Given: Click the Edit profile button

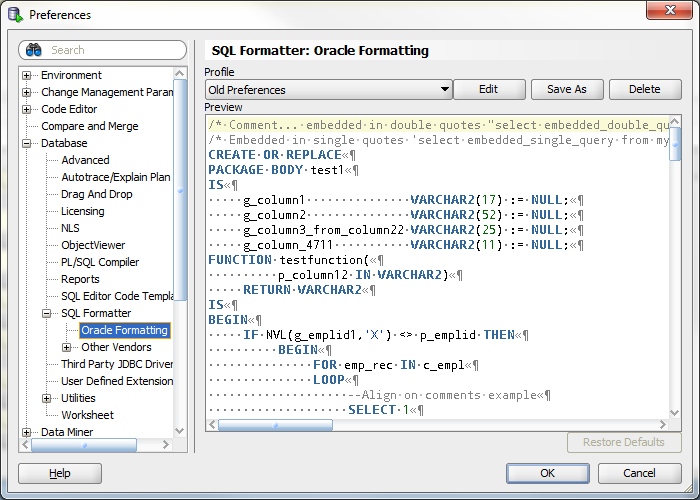Looking at the screenshot, I should (x=489, y=89).
